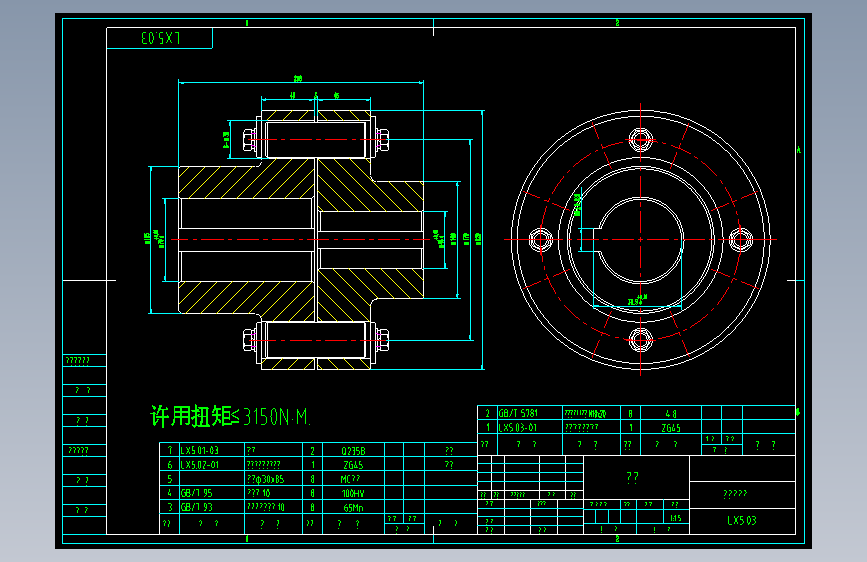
Task: Click the torque note ending in 3150N·M
Action: click(x=230, y=416)
